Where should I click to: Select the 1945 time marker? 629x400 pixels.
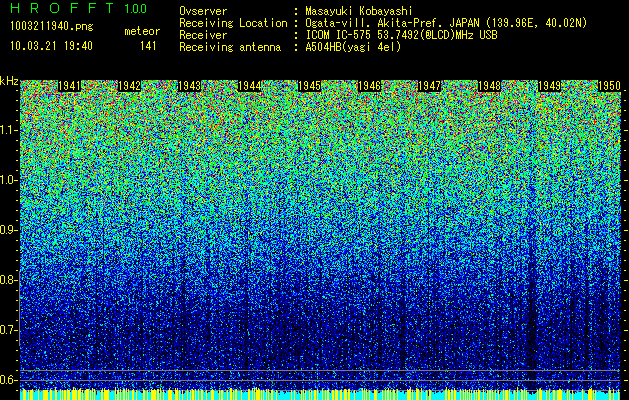[309, 87]
